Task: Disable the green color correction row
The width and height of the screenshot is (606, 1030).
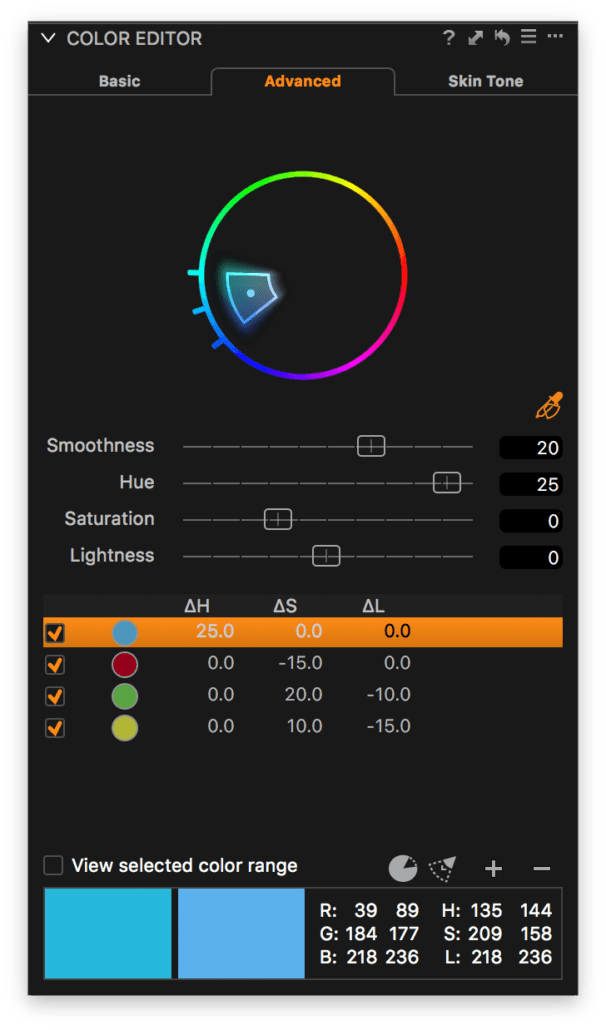Action: (55, 696)
